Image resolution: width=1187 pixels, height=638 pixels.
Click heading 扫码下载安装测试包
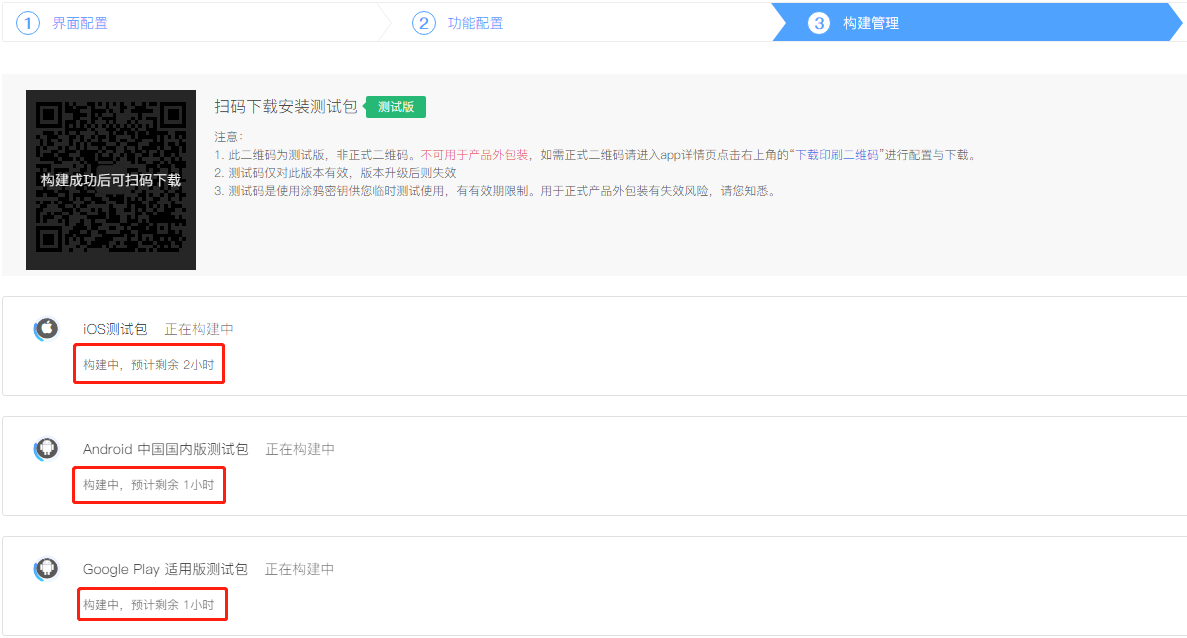coord(285,107)
